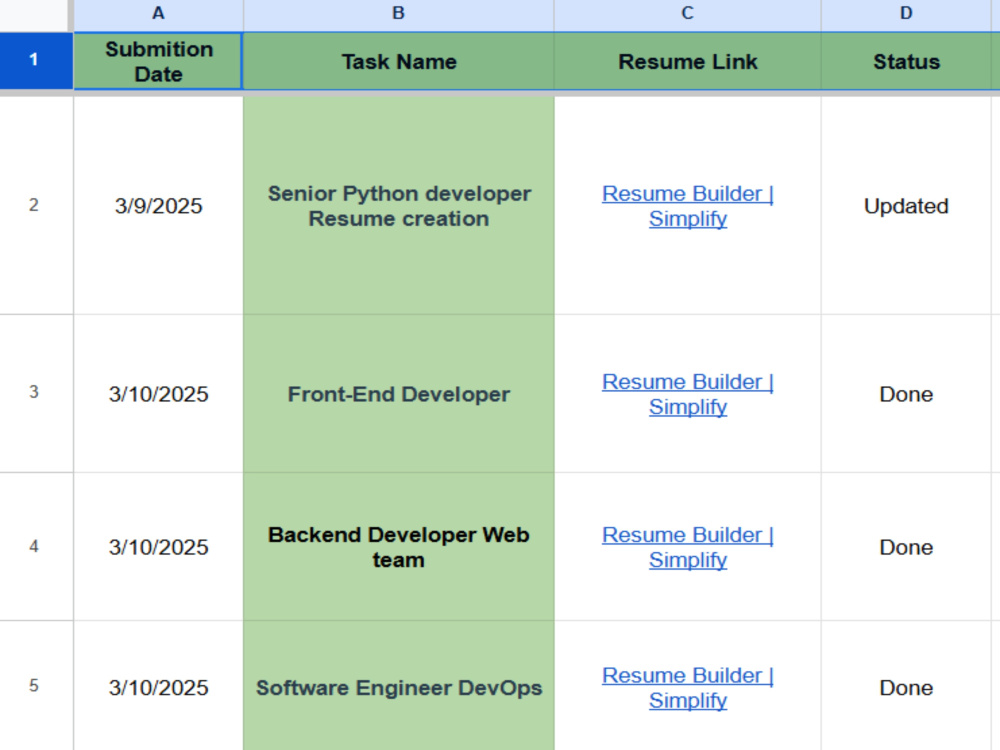This screenshot has width=1000, height=750.
Task: Select column D header
Action: (x=906, y=14)
